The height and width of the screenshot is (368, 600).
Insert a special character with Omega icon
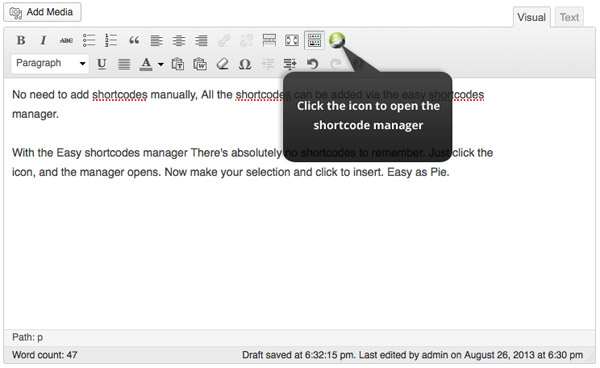coord(245,64)
